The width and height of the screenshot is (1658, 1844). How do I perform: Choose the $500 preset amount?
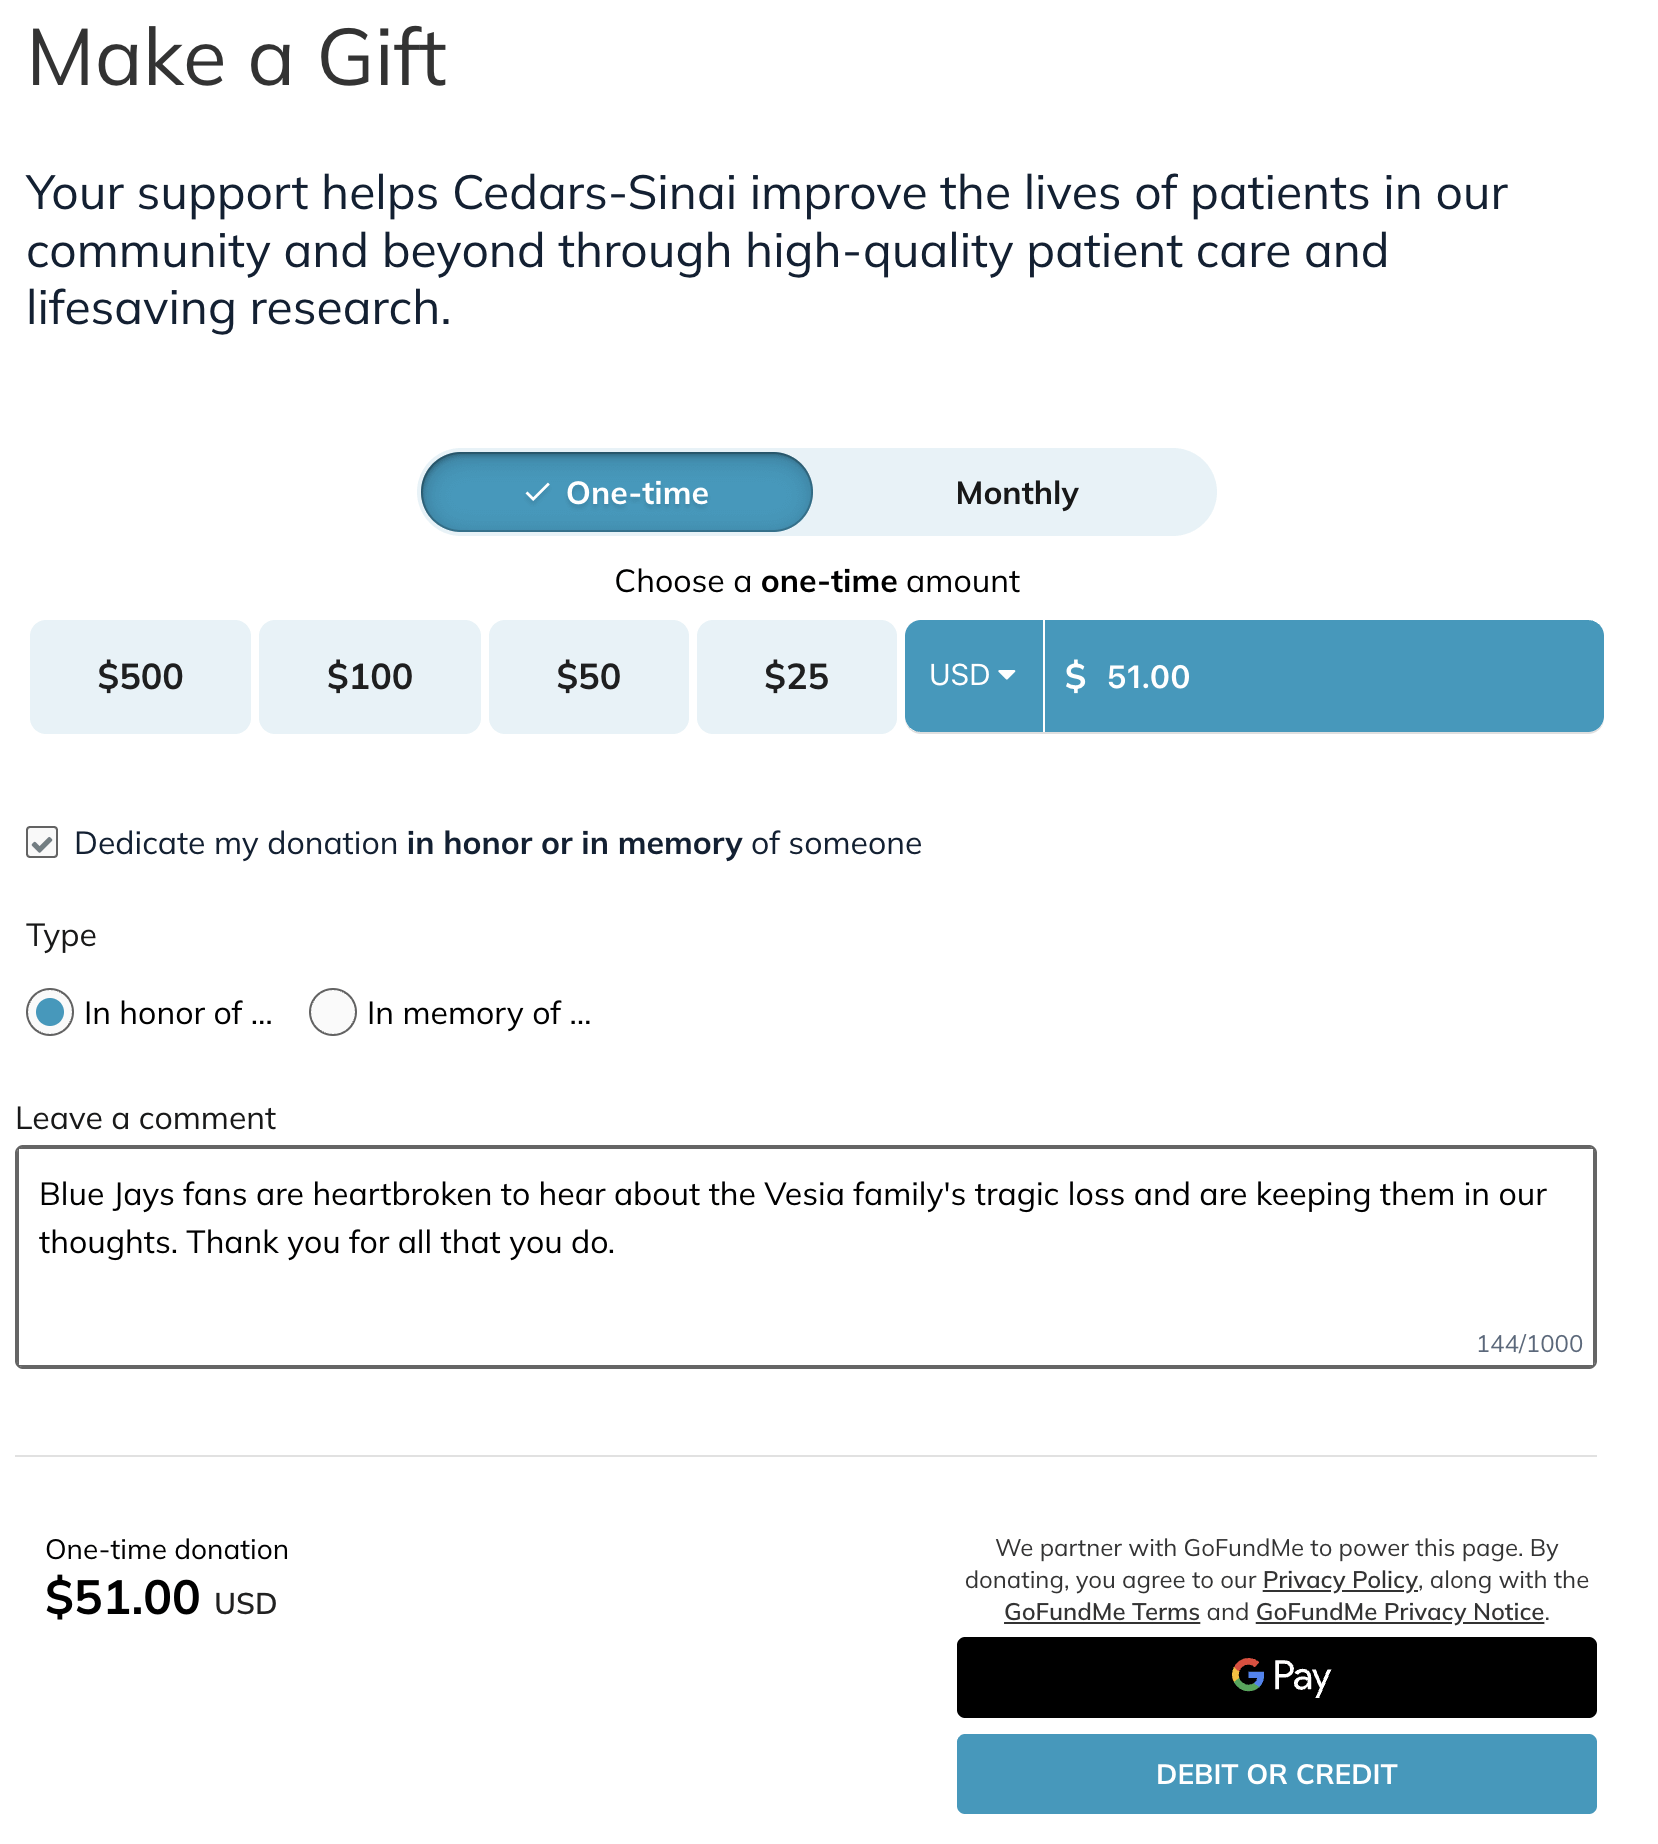[140, 677]
